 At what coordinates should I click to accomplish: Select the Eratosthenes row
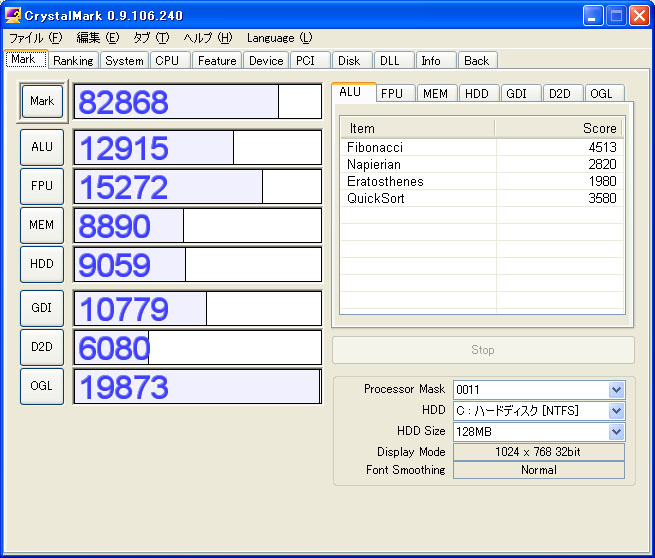click(482, 181)
